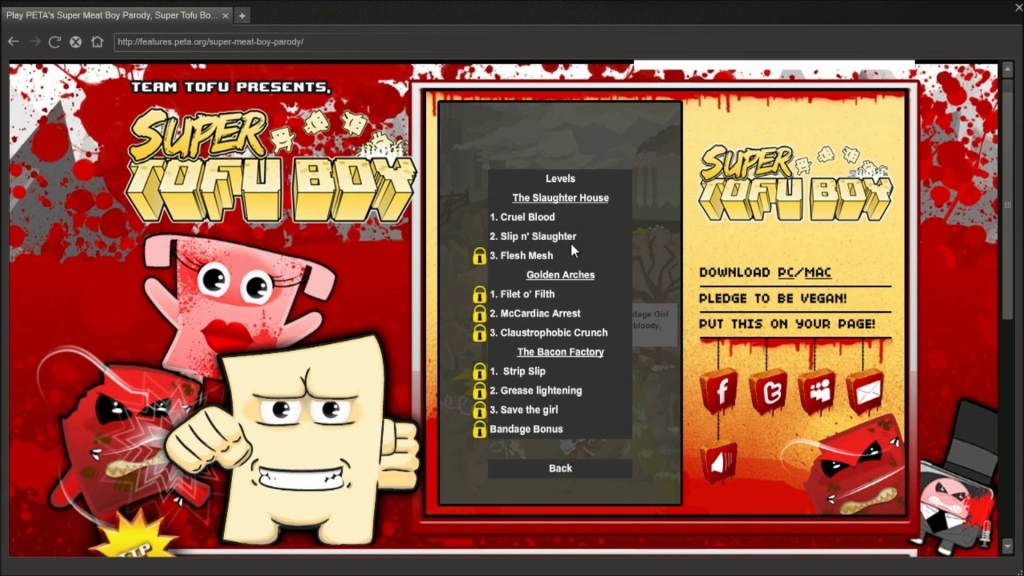The width and height of the screenshot is (1024, 576).
Task: Download the MAC version of the game
Action: [x=818, y=272]
